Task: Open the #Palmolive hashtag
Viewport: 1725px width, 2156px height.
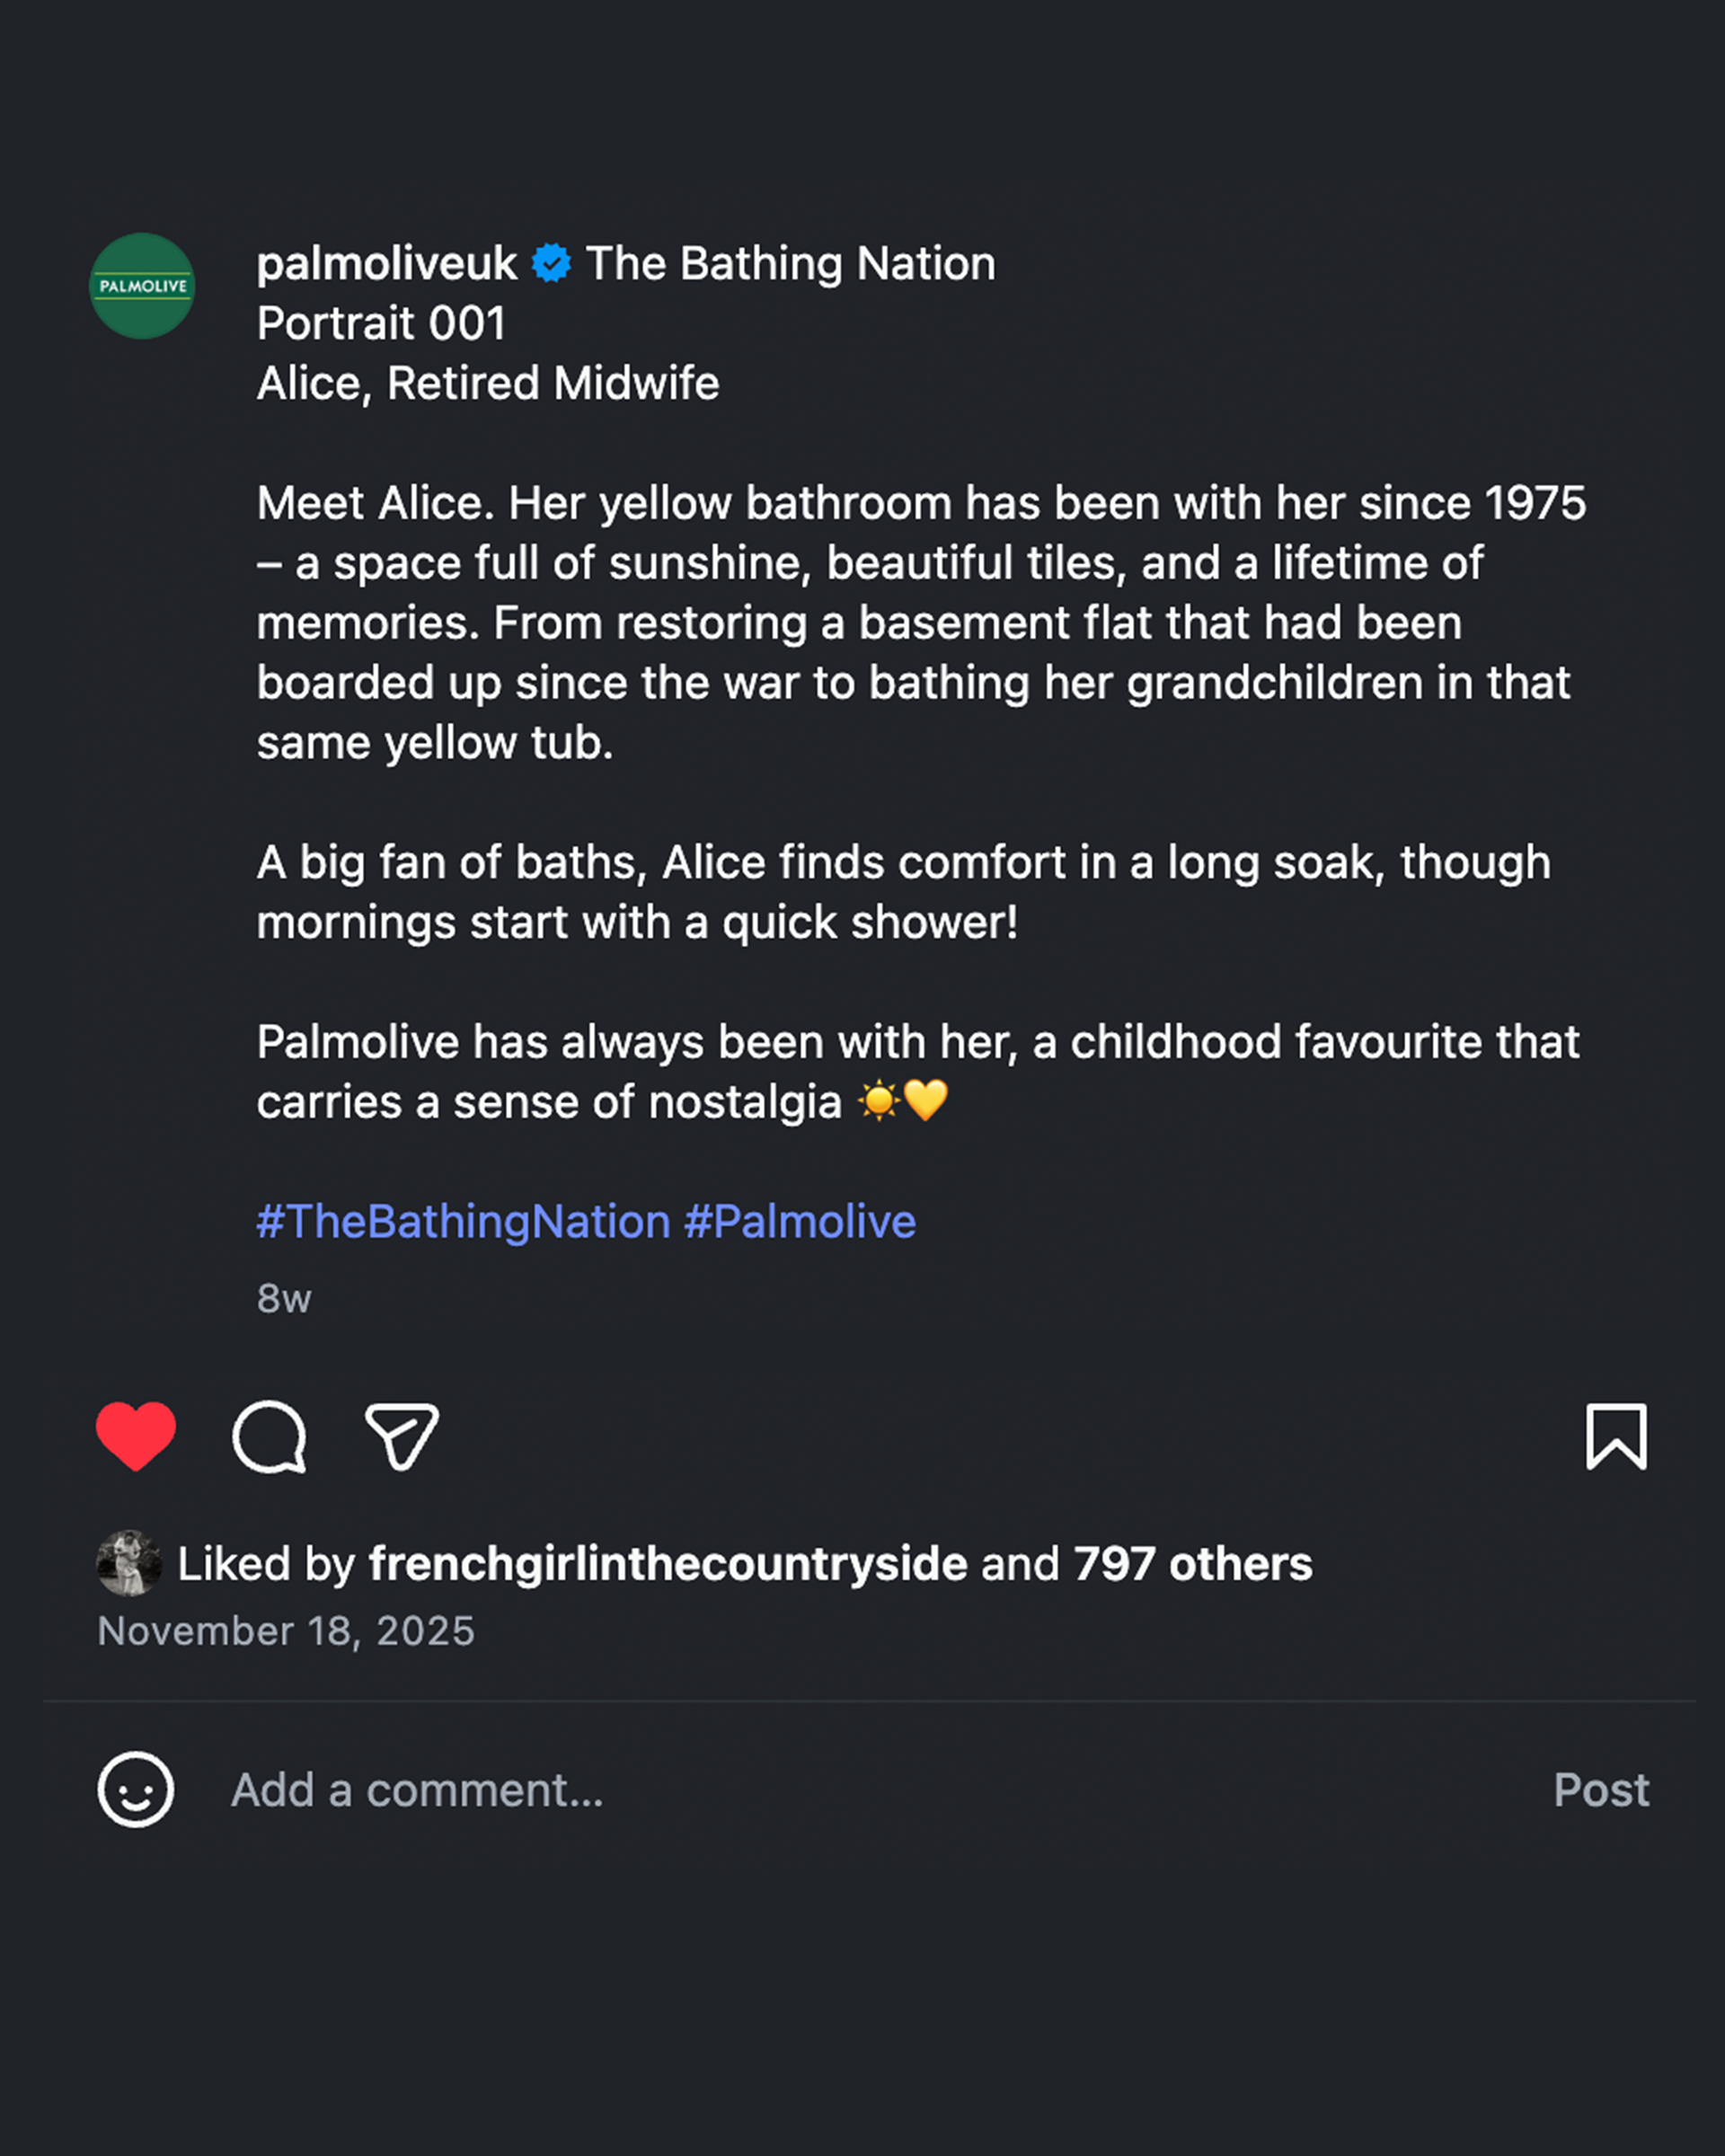Action: (x=800, y=1222)
